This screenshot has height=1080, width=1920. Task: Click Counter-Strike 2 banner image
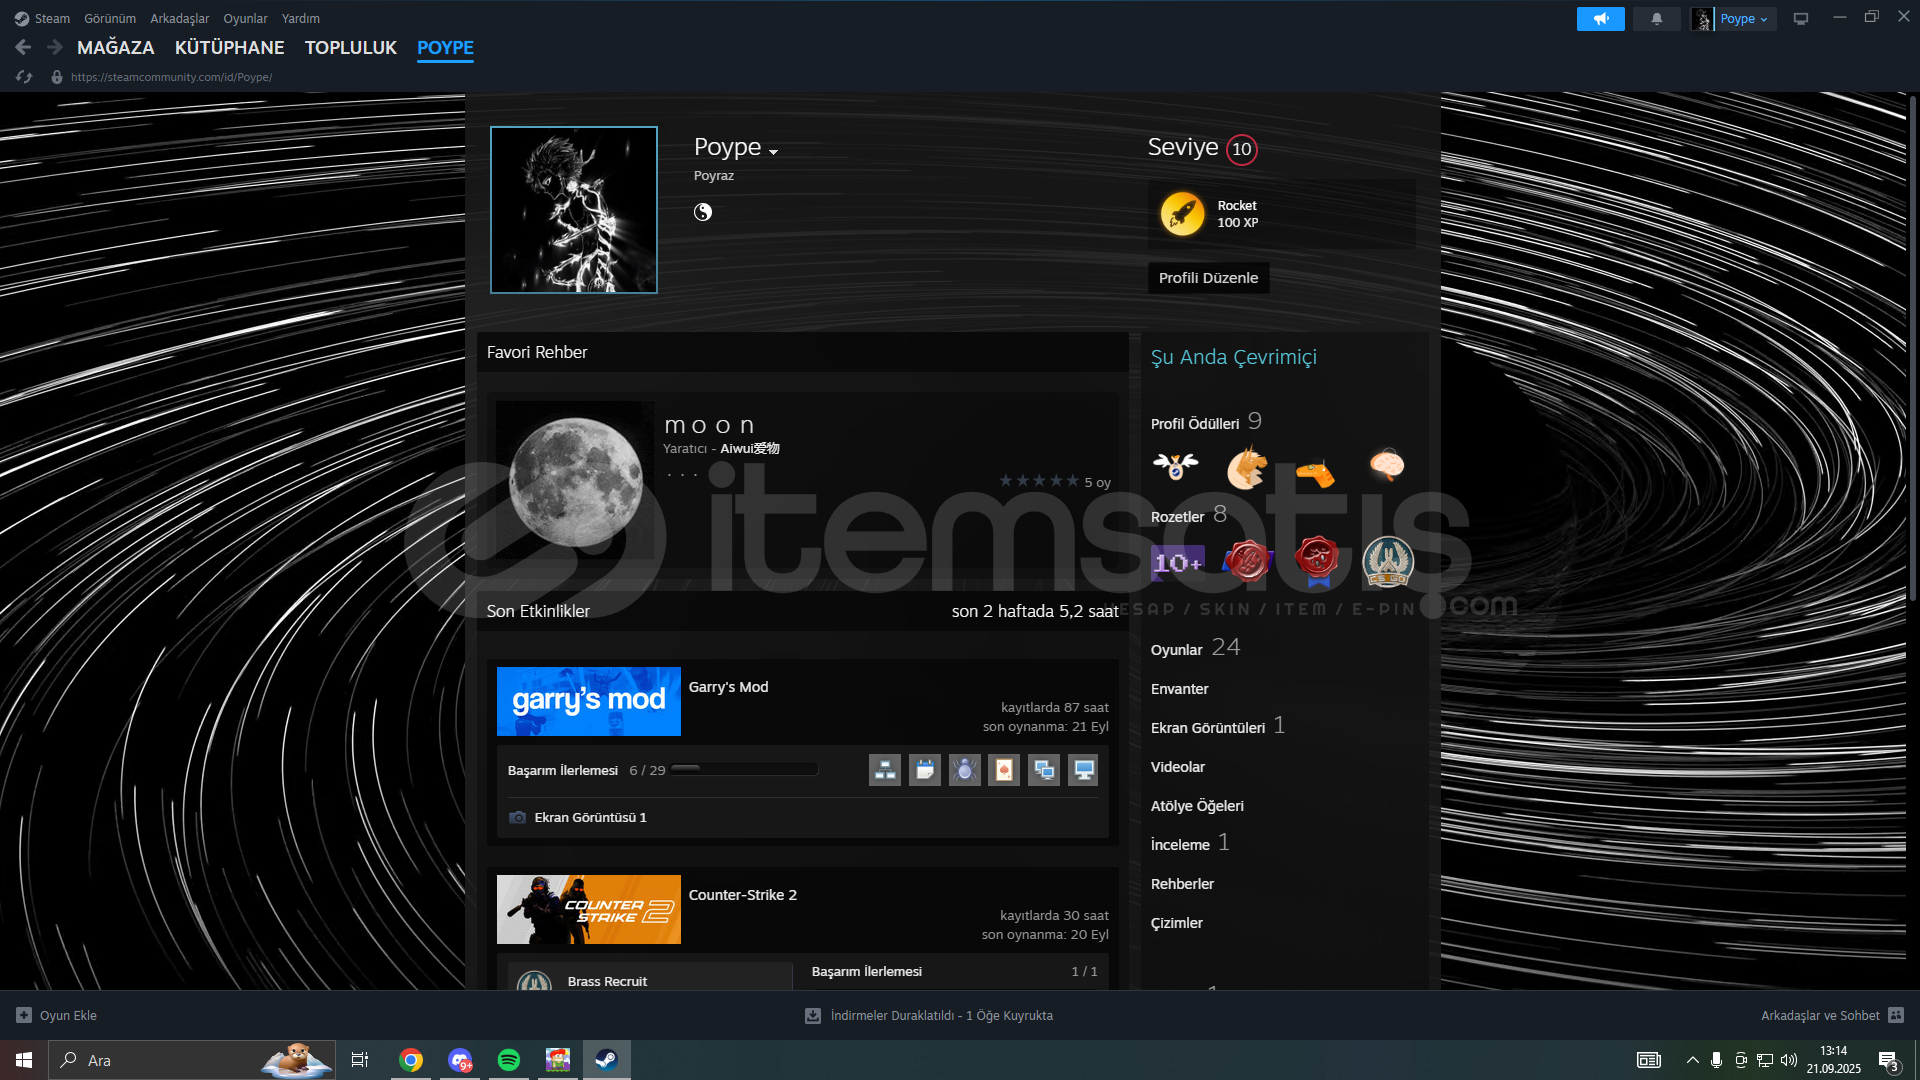click(589, 910)
